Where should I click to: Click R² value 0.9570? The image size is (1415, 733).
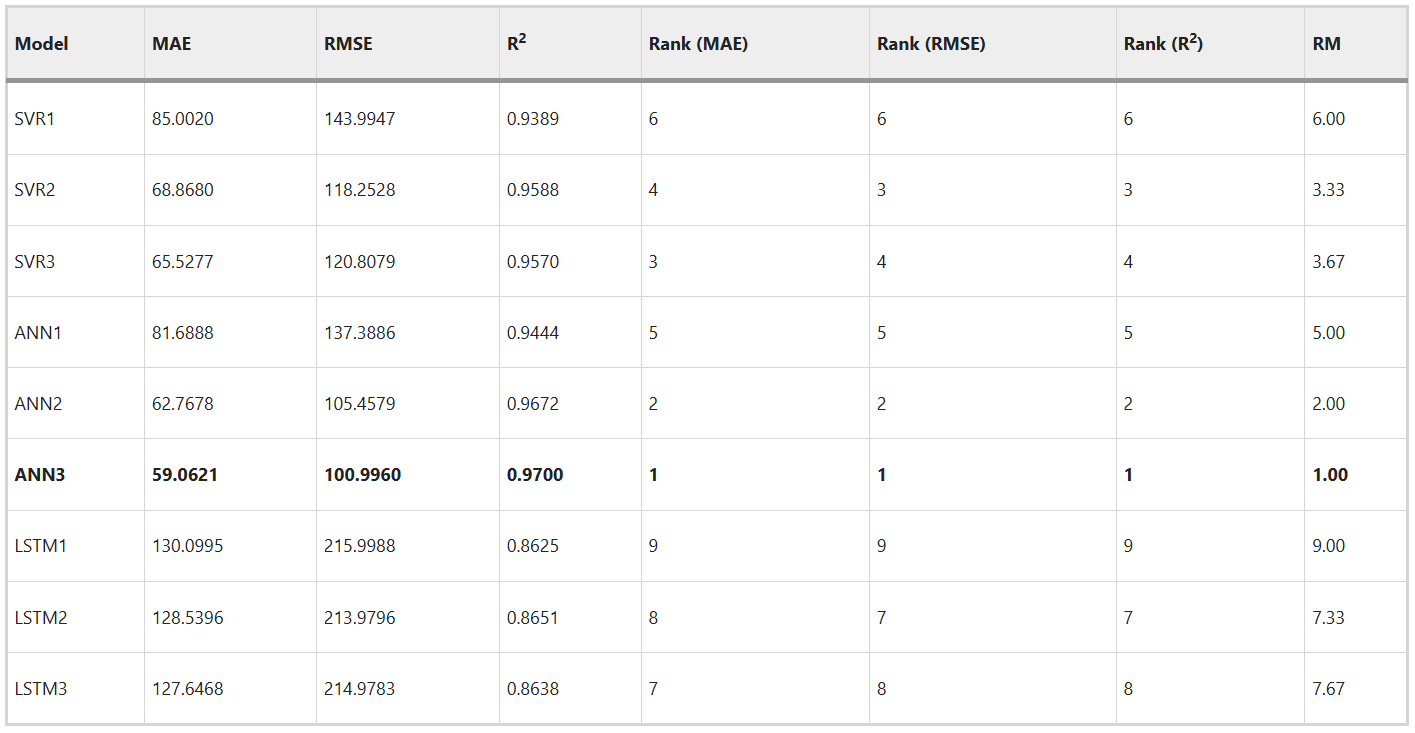tap(533, 262)
